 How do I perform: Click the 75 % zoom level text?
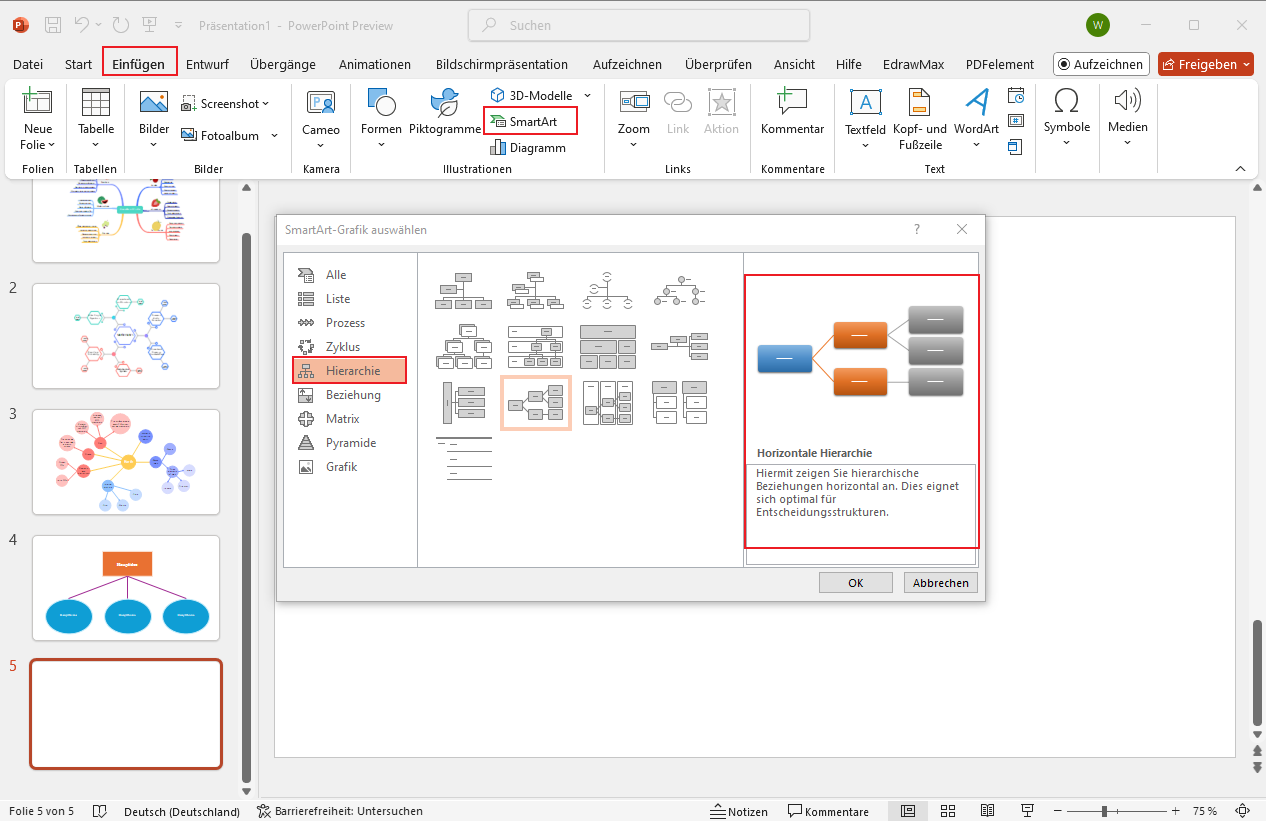click(1205, 811)
